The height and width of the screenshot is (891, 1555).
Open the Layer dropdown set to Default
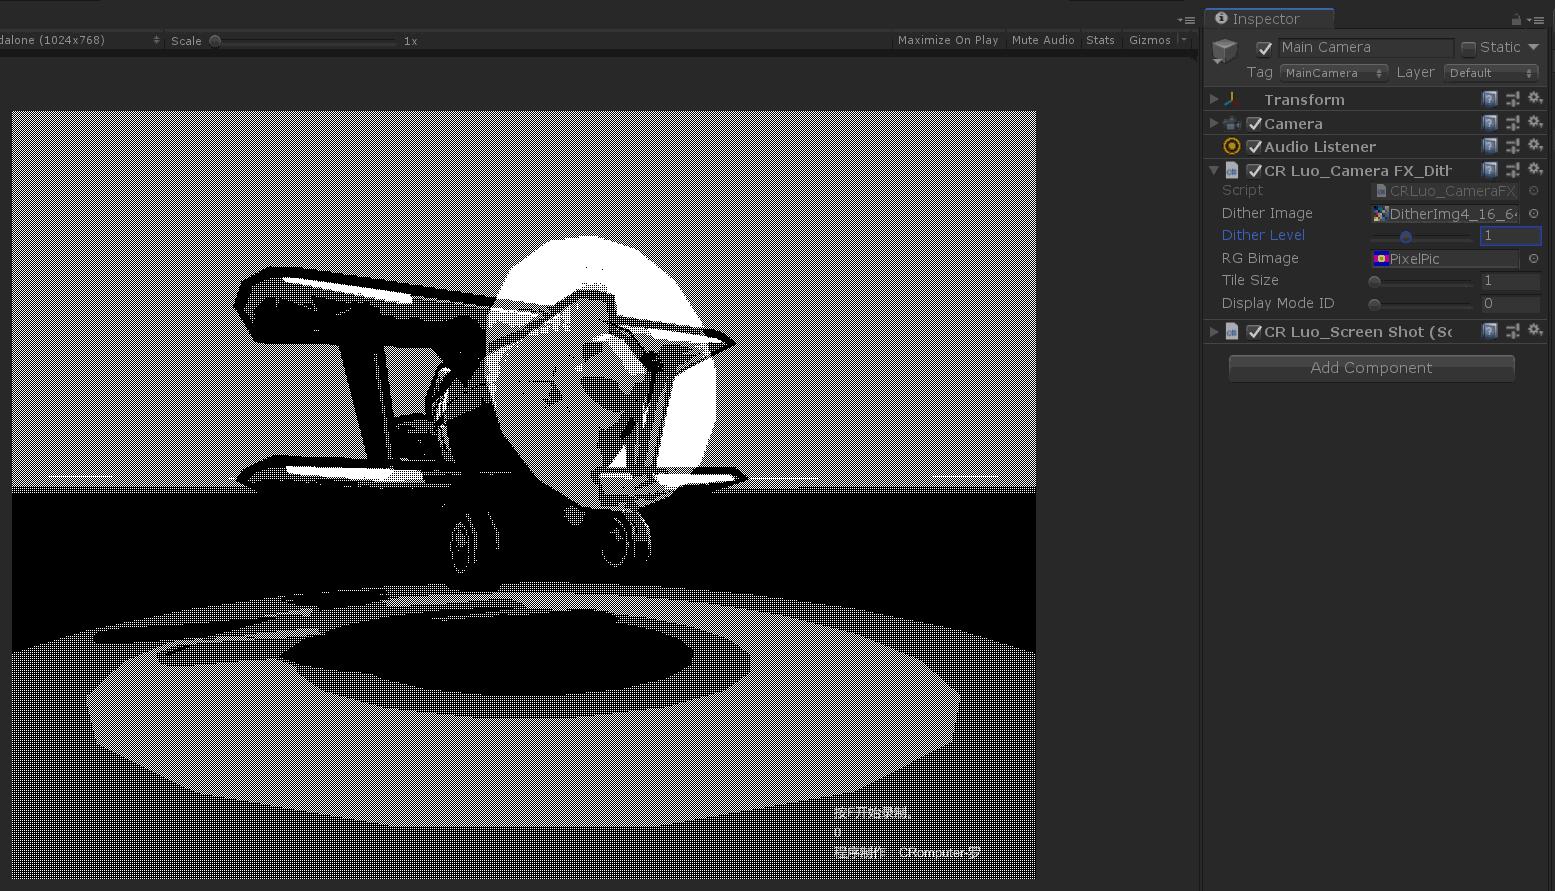1490,72
